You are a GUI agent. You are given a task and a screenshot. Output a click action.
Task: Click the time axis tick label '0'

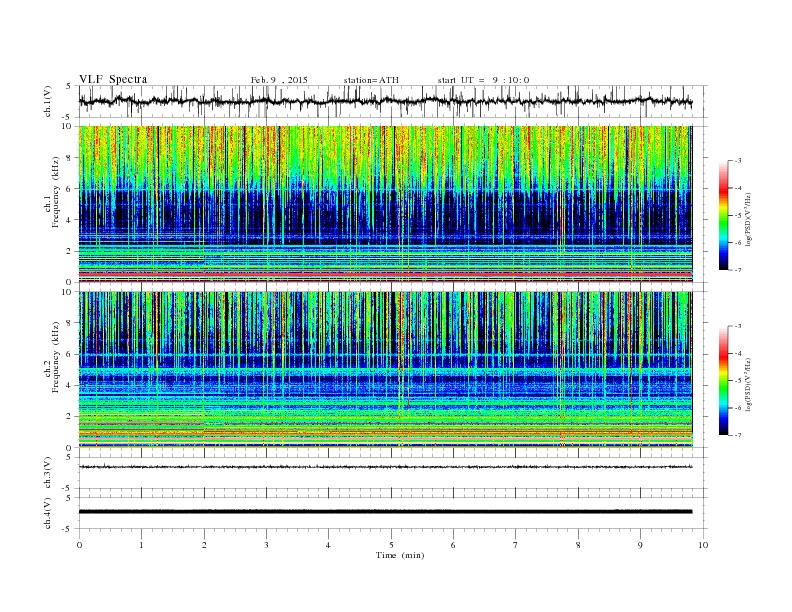pyautogui.click(x=79, y=545)
